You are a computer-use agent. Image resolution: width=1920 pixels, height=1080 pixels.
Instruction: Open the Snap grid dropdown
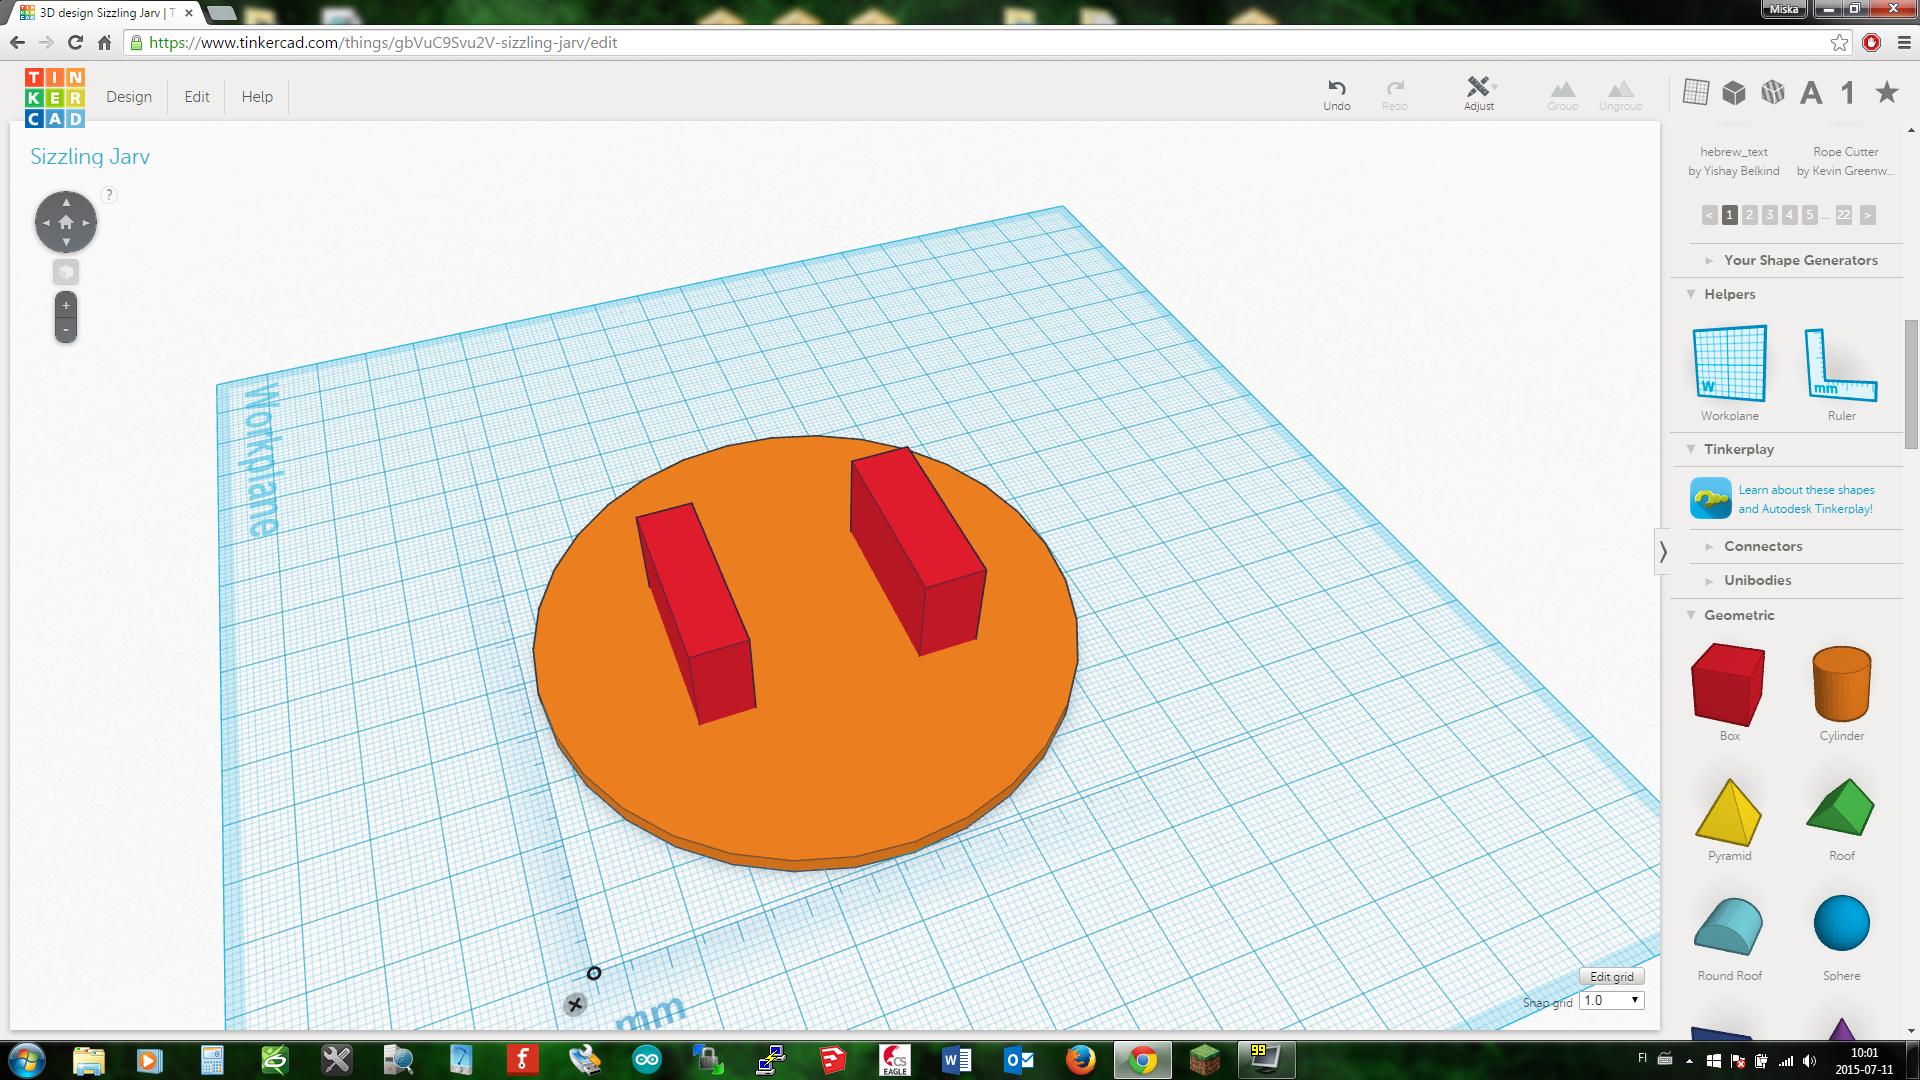(1612, 1000)
